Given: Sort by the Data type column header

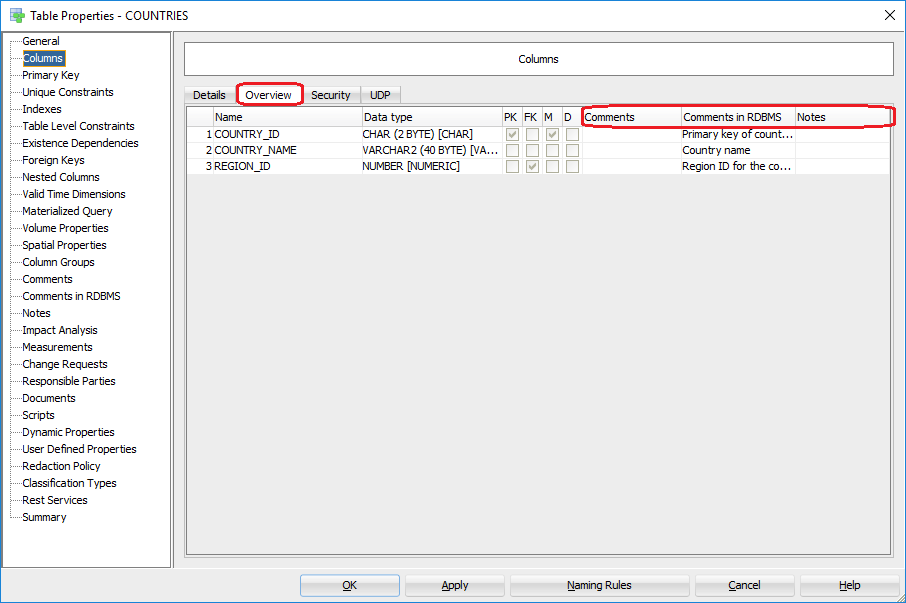Looking at the screenshot, I should coord(430,117).
